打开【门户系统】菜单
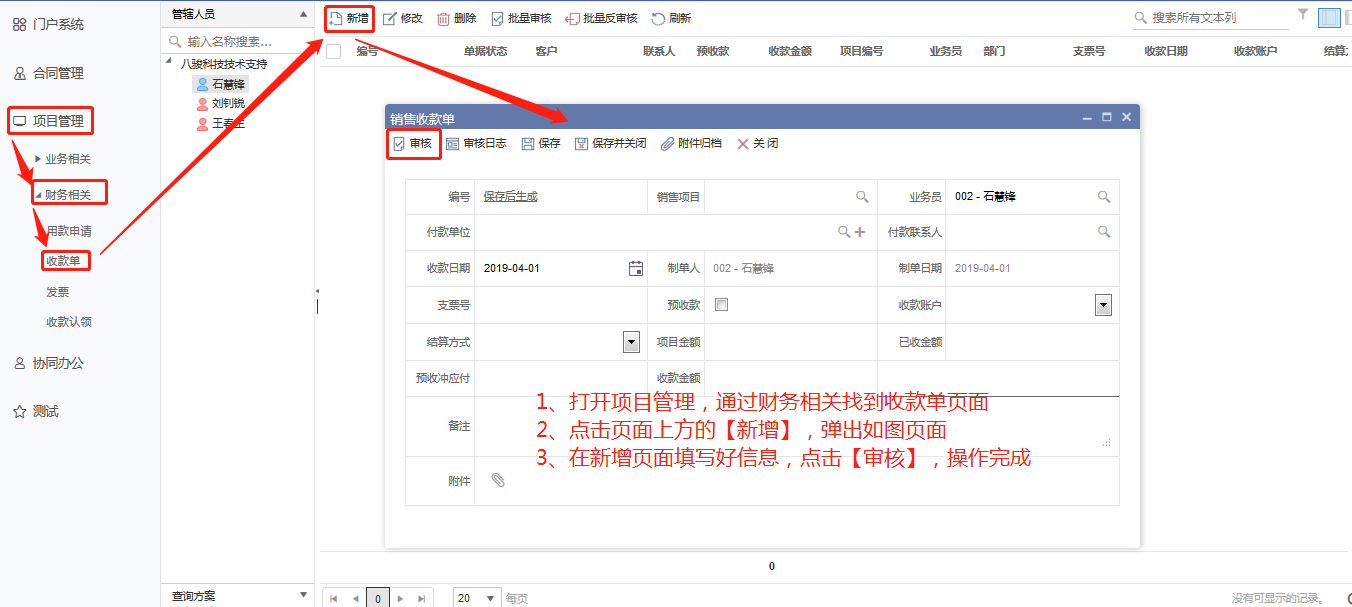The height and width of the screenshot is (607, 1352). tap(60, 22)
